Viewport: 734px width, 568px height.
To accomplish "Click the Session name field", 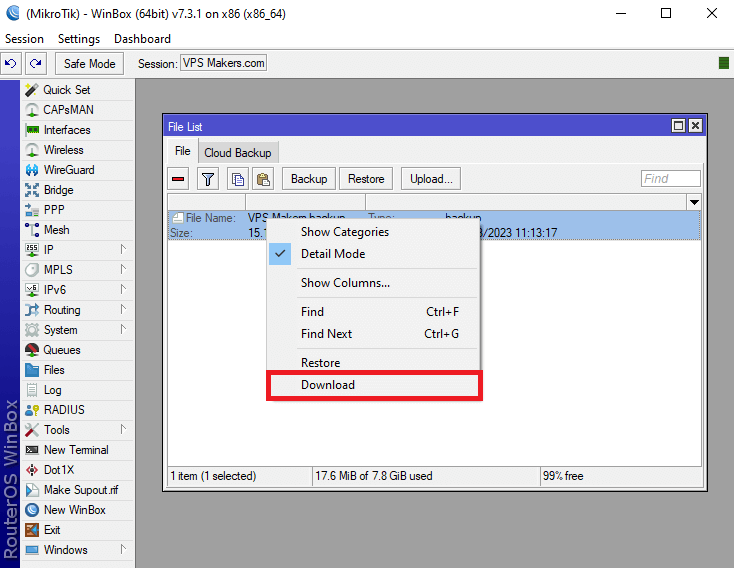I will coord(224,63).
